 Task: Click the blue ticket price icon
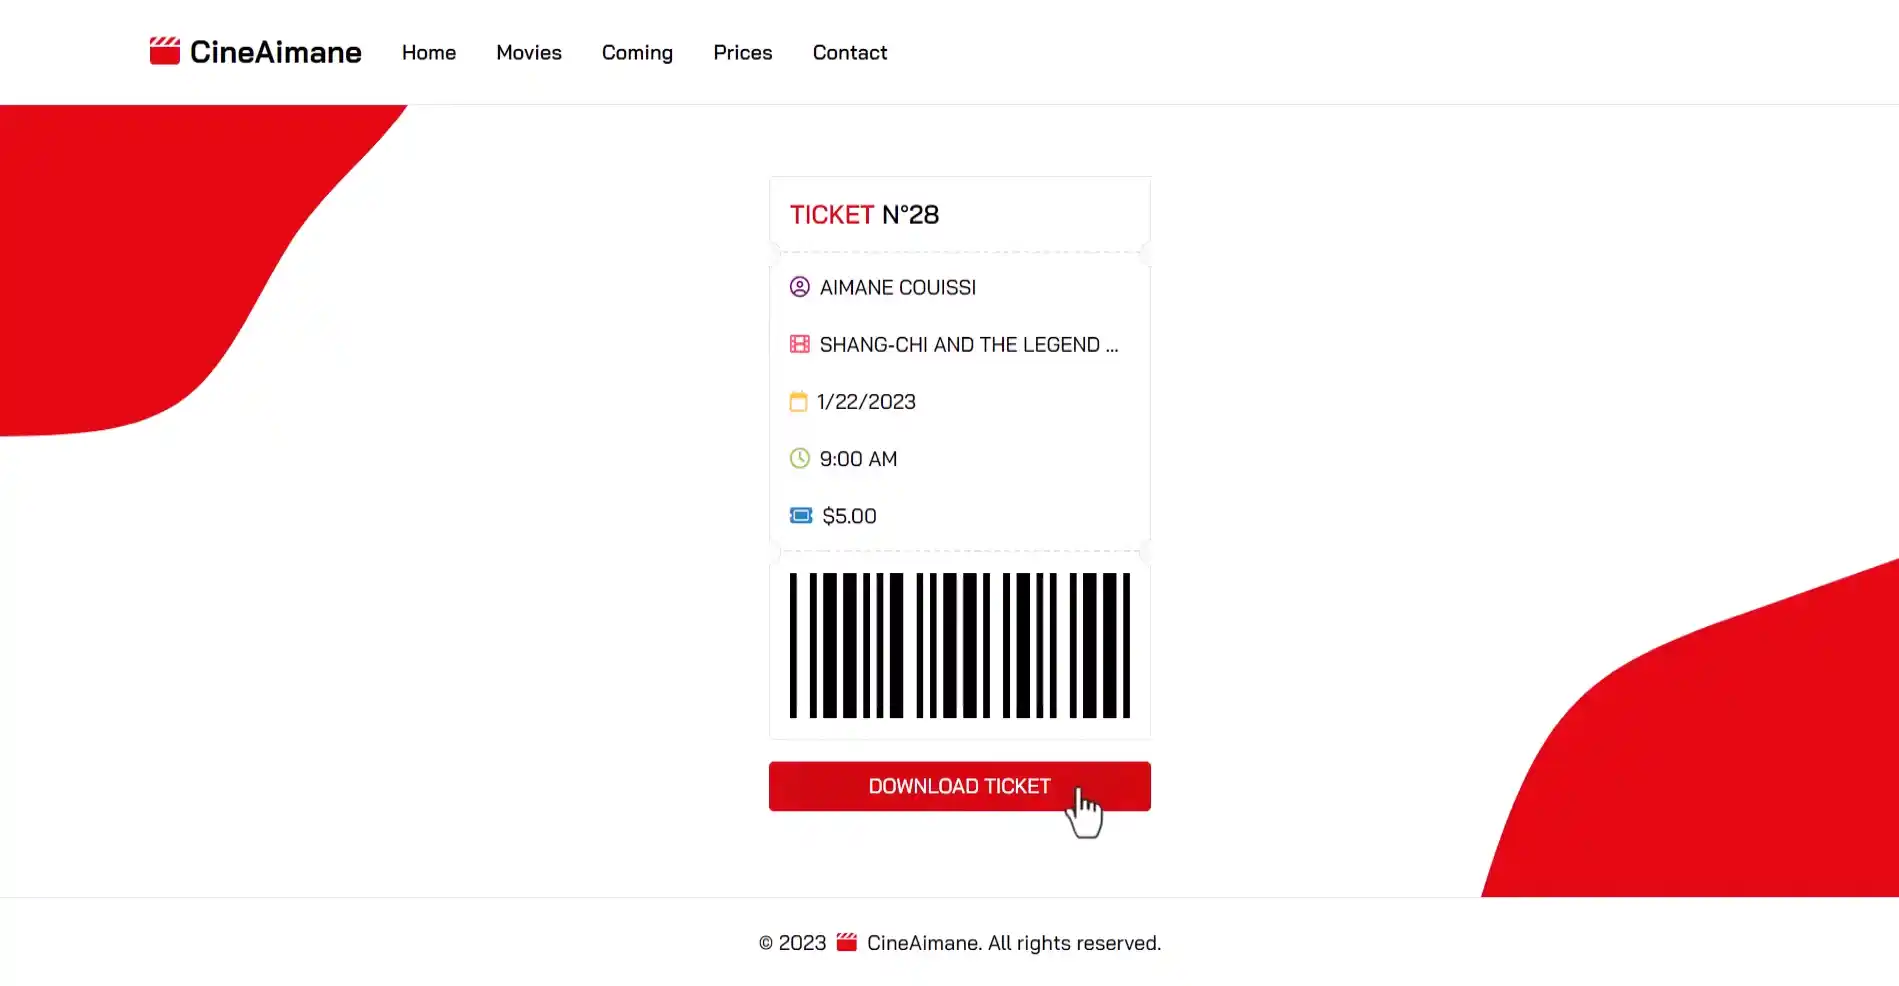coord(801,515)
